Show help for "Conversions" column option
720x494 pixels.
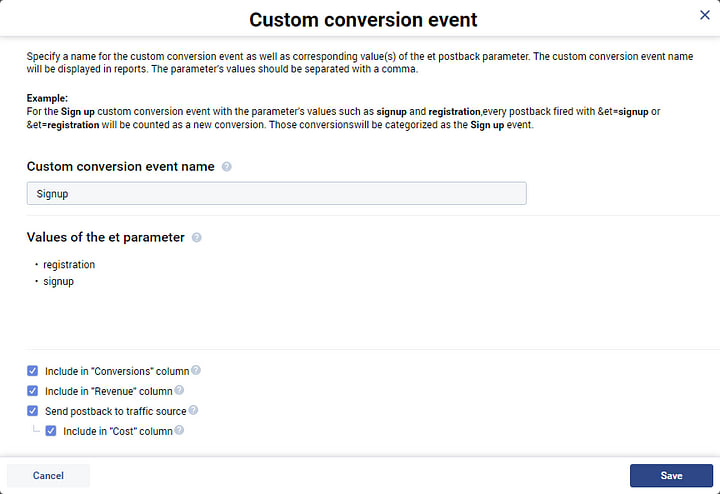pyautogui.click(x=196, y=371)
